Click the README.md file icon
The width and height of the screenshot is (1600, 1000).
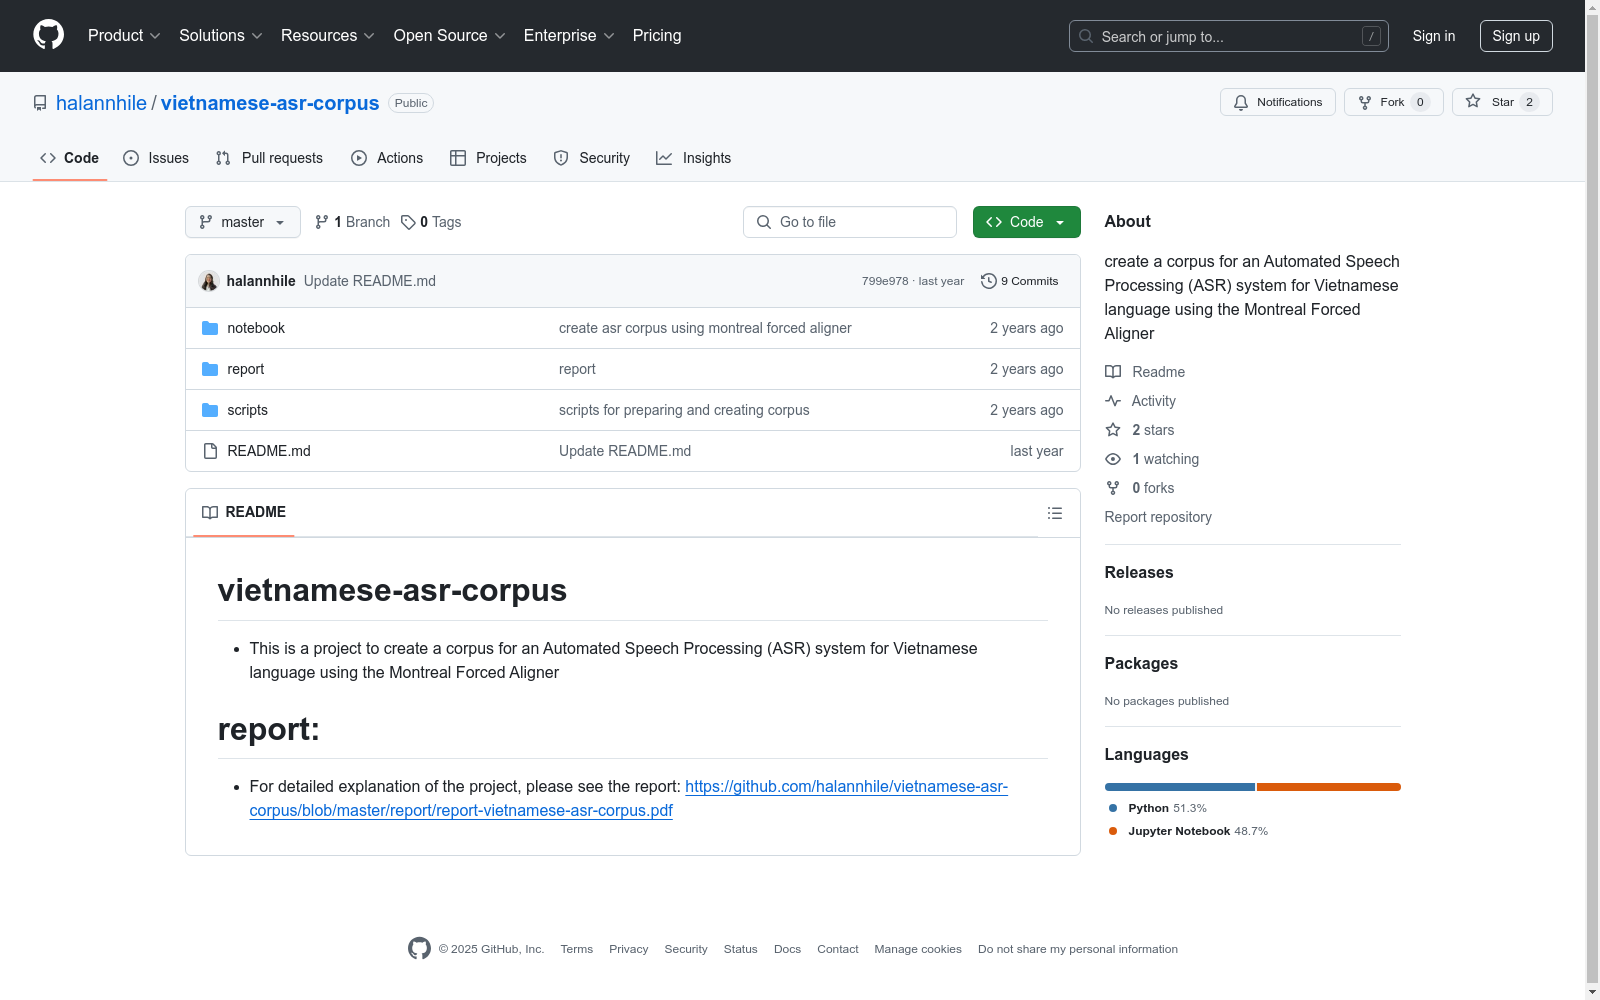(210, 451)
